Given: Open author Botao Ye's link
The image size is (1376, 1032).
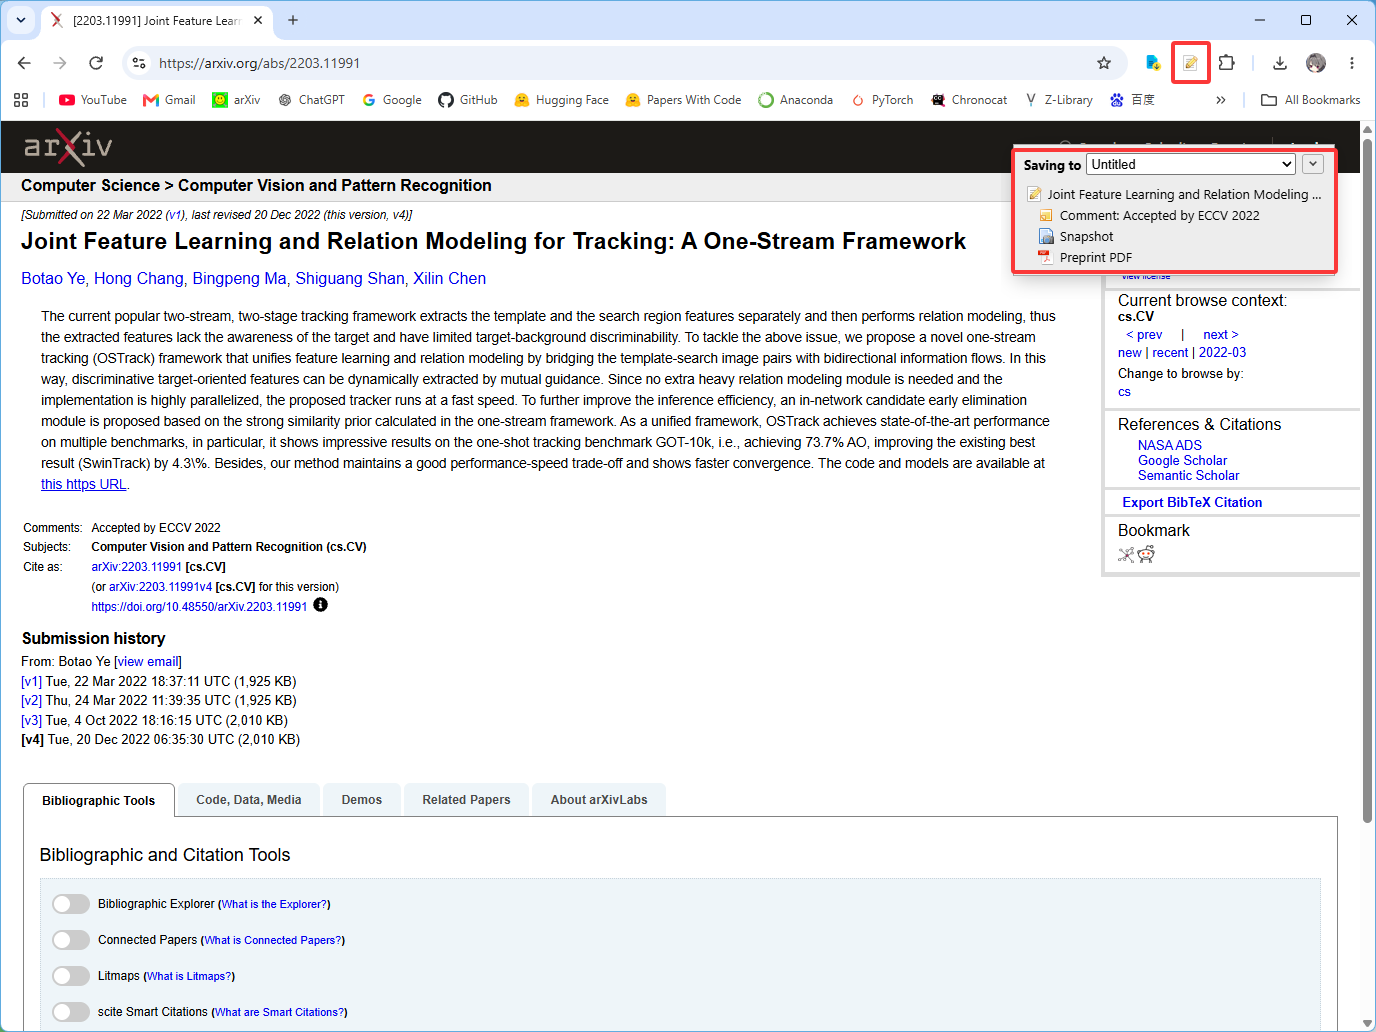Looking at the screenshot, I should tap(53, 279).
